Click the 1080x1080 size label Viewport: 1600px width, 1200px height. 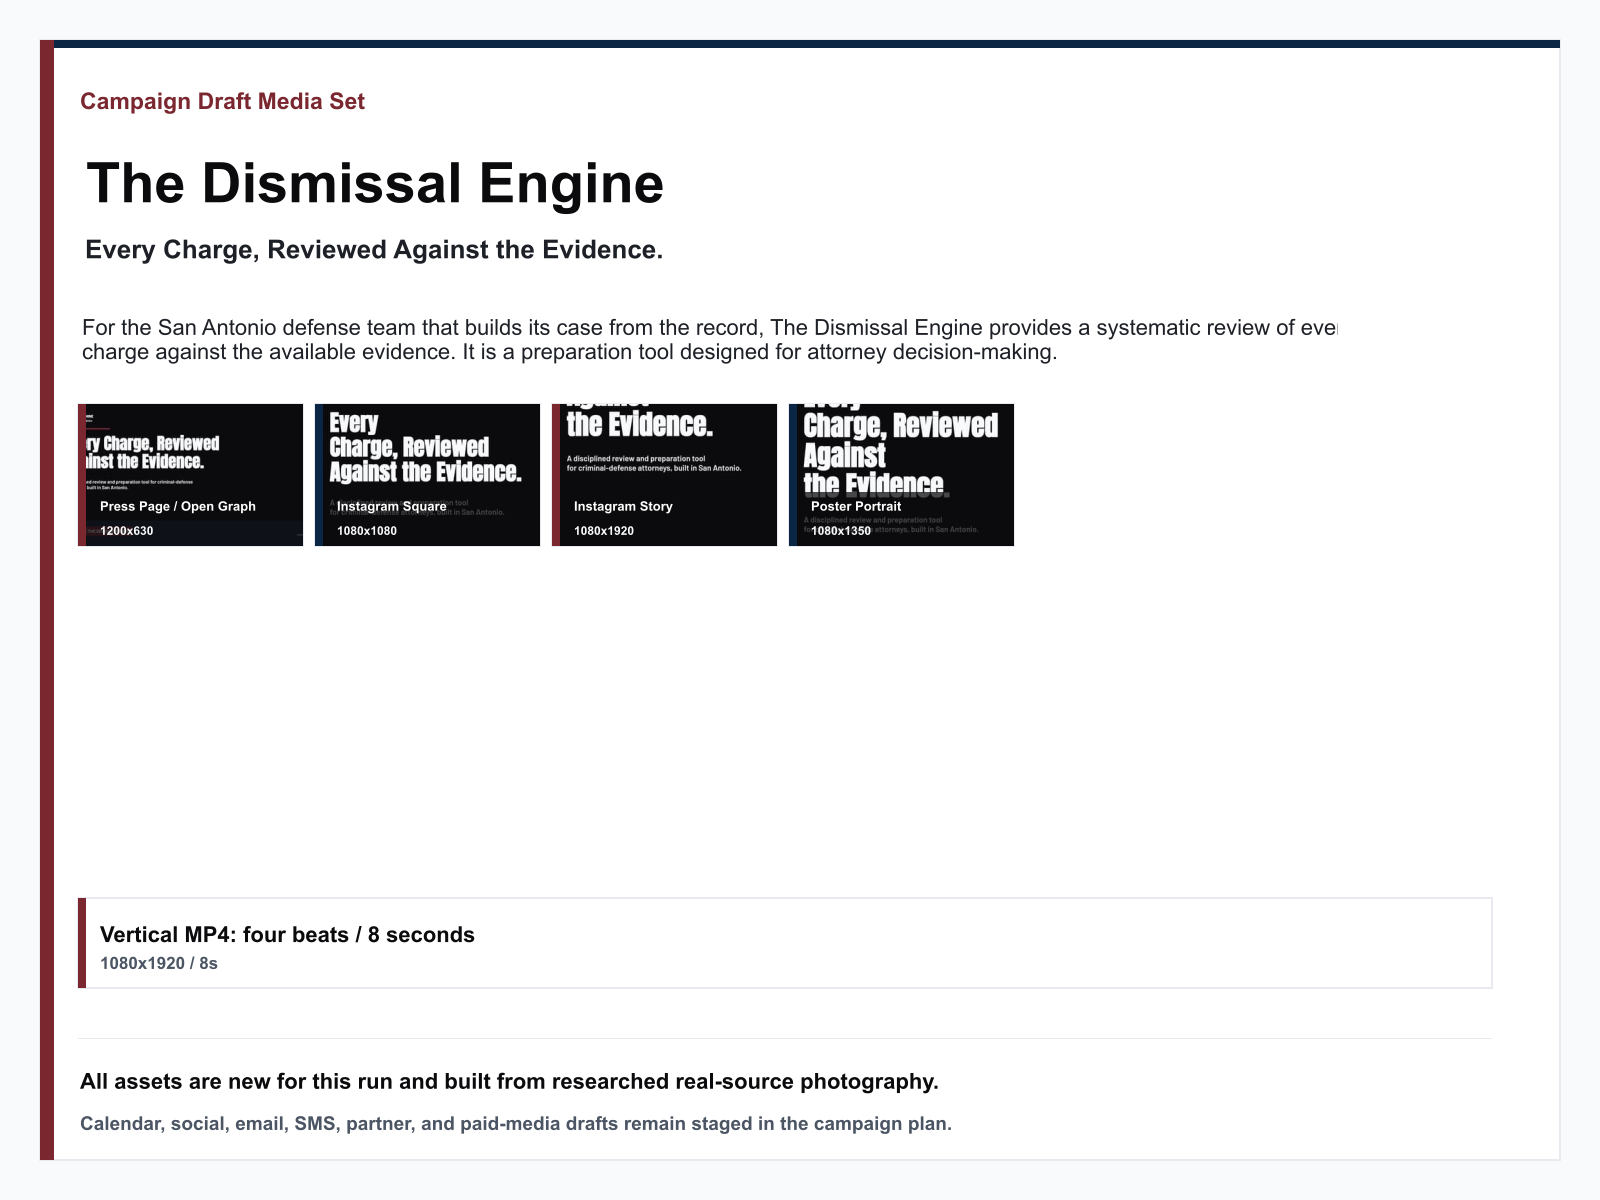(366, 531)
